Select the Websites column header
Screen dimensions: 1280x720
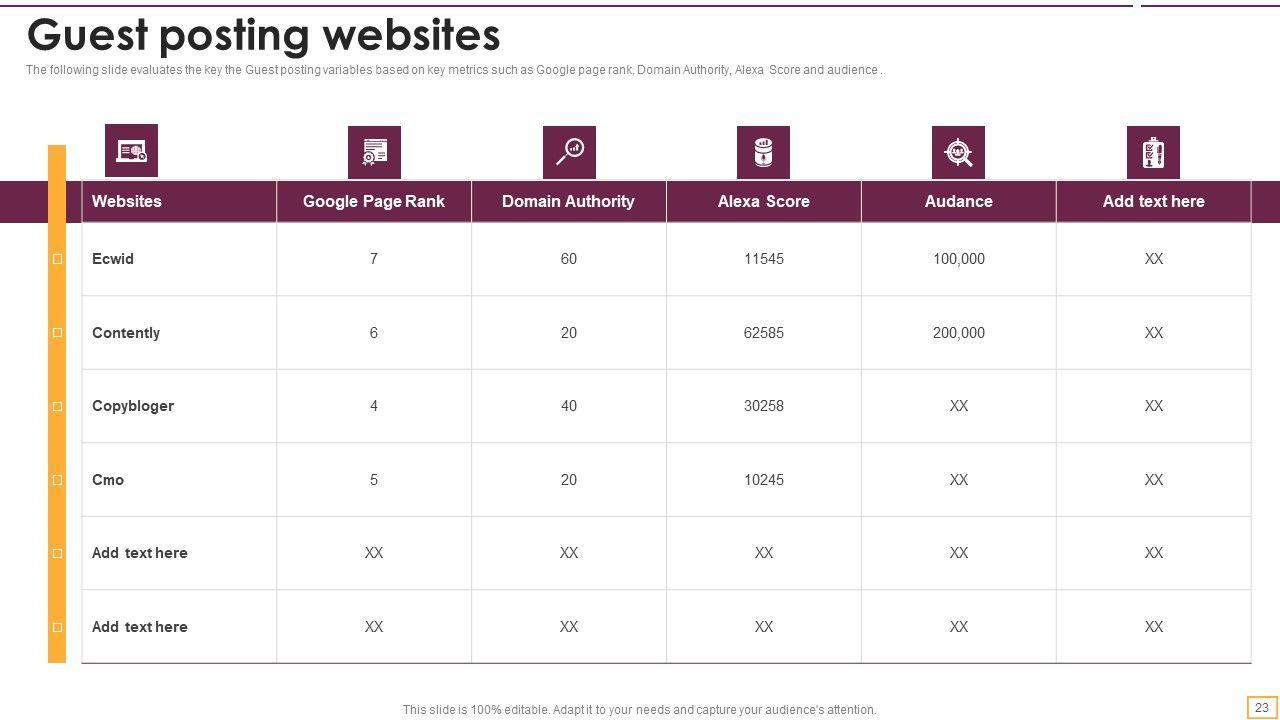click(x=127, y=201)
